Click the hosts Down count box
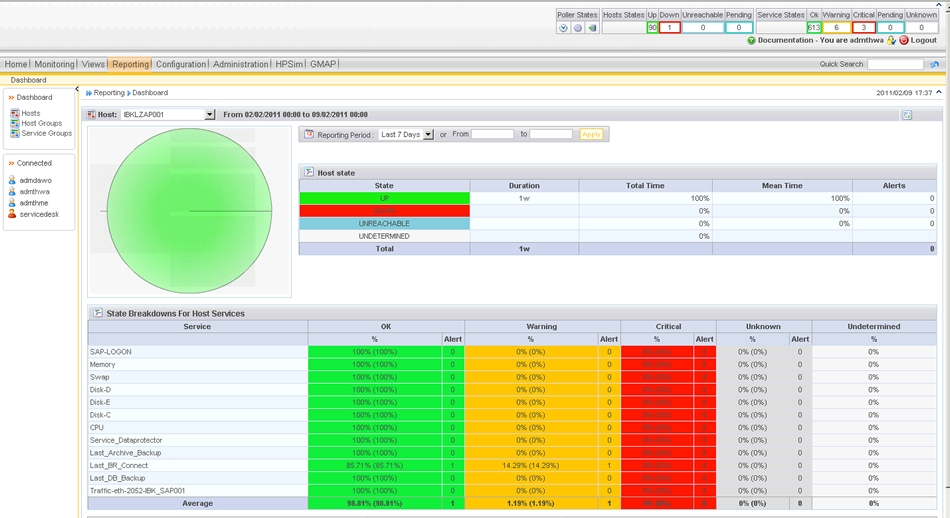The width and height of the screenshot is (950, 518). 669,28
